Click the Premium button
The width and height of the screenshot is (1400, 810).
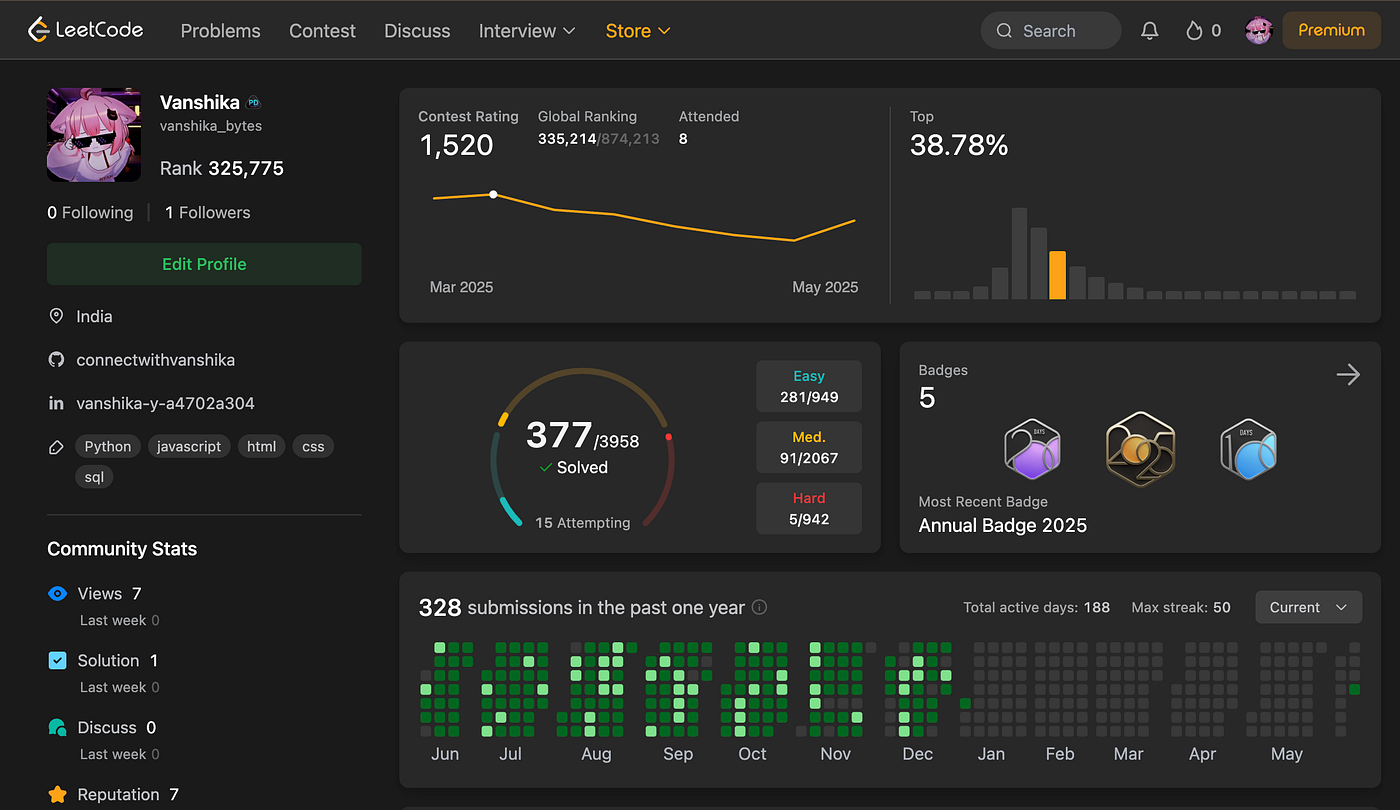(x=1331, y=31)
